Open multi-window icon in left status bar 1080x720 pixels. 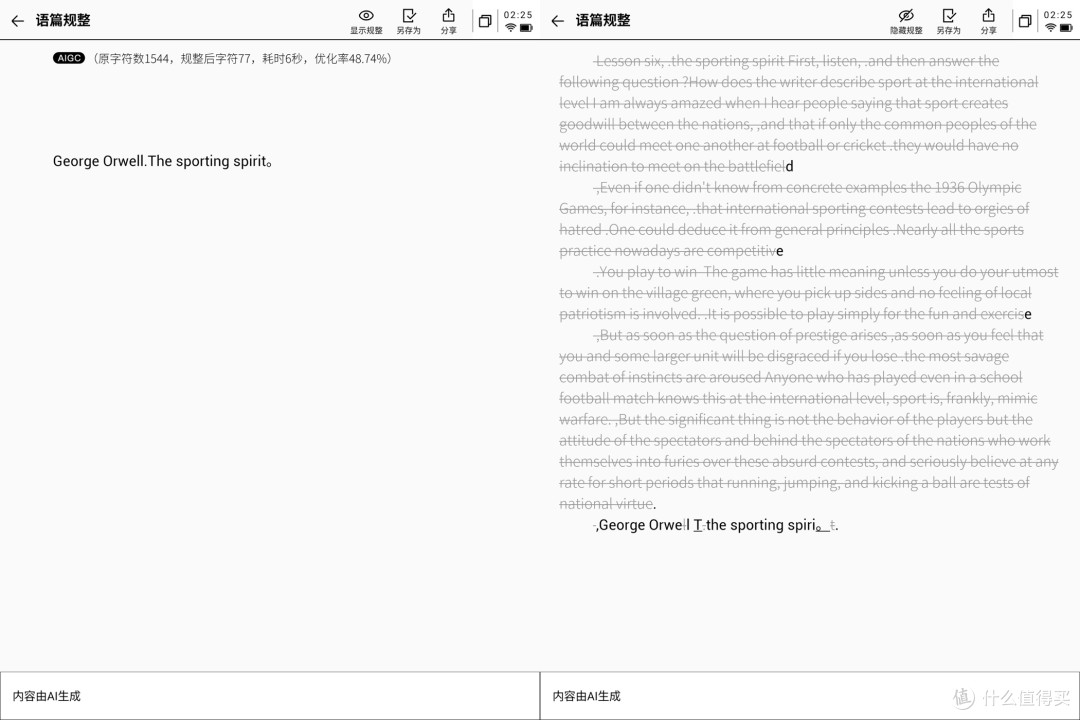tap(485, 21)
